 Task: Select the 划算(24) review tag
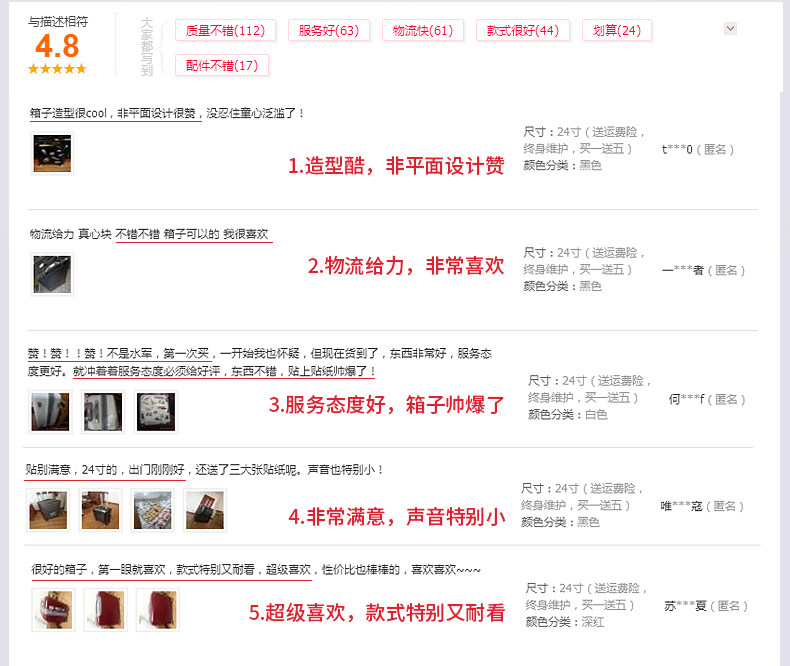tap(617, 31)
